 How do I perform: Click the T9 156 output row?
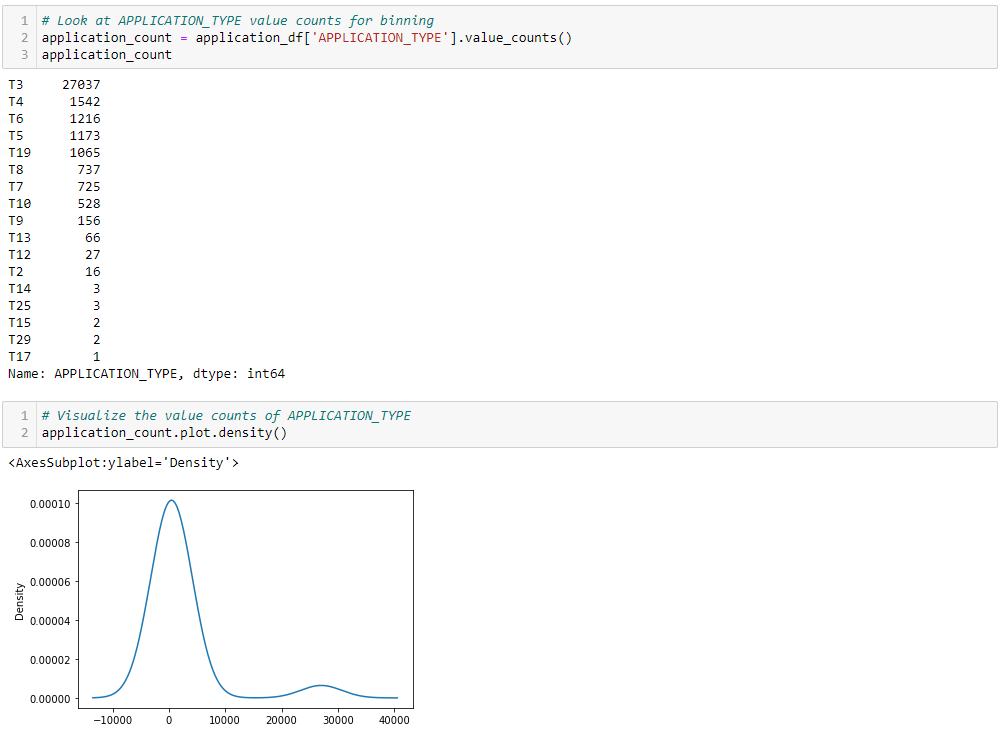coord(54,220)
